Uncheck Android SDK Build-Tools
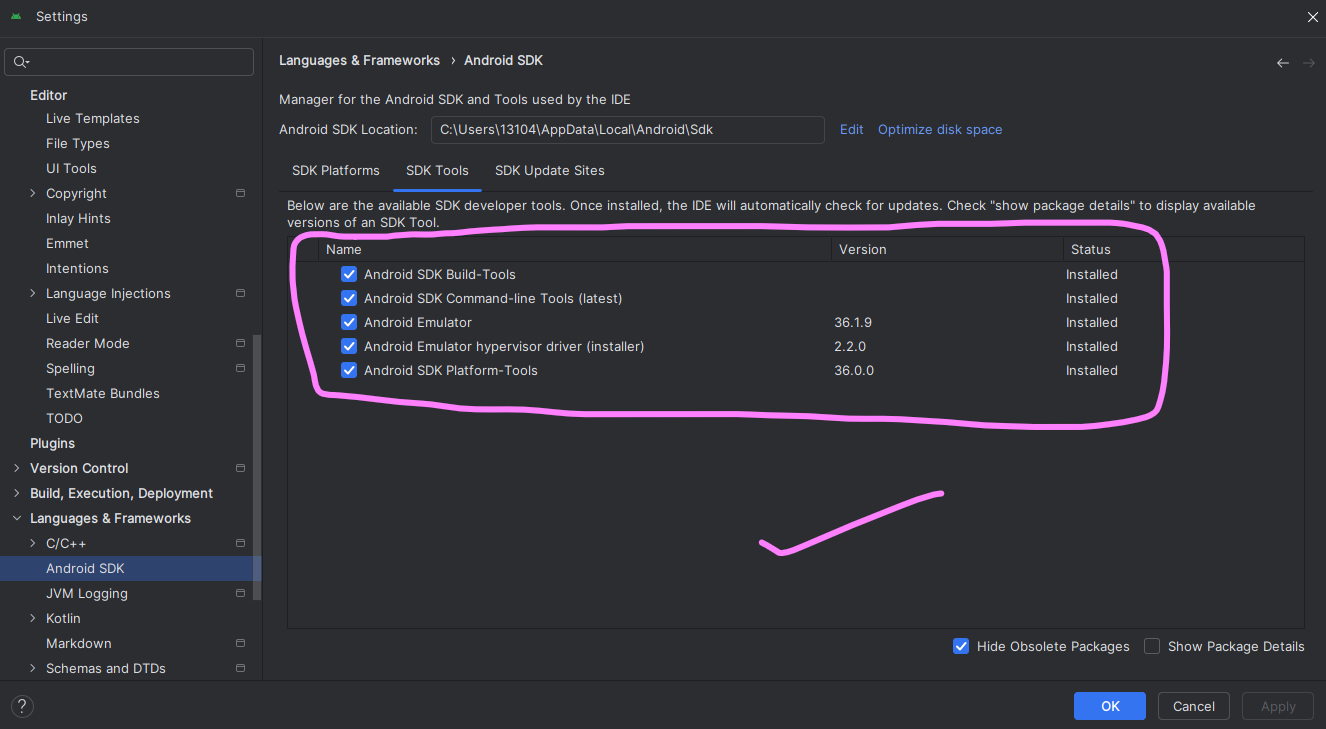Screen dimensions: 1326x729 pos(349,274)
